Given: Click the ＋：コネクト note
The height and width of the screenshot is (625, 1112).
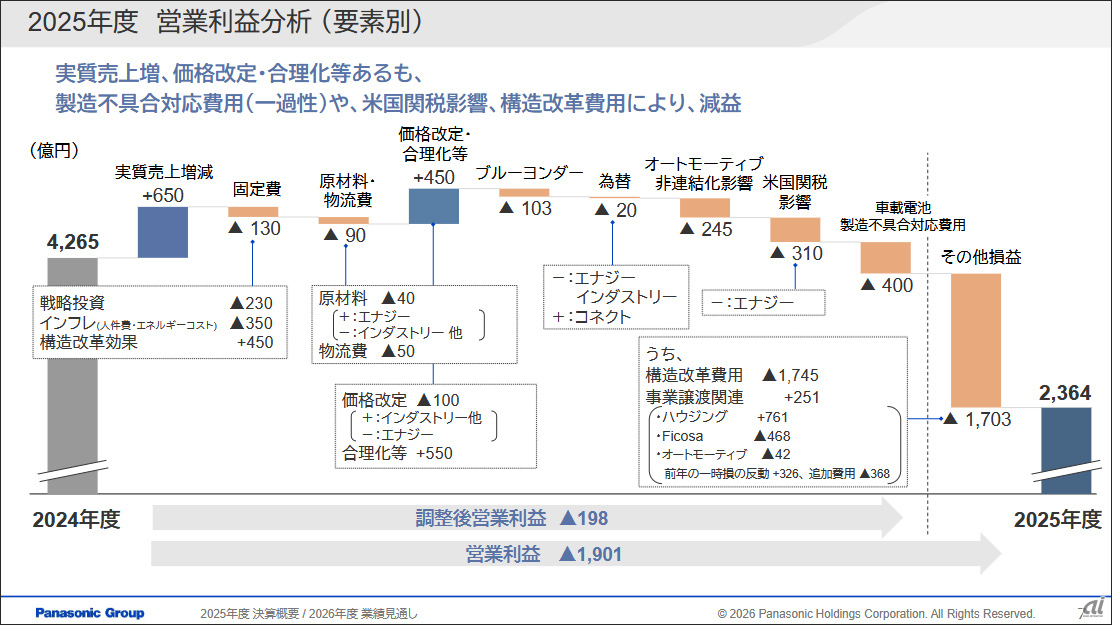Looking at the screenshot, I should pos(591,317).
